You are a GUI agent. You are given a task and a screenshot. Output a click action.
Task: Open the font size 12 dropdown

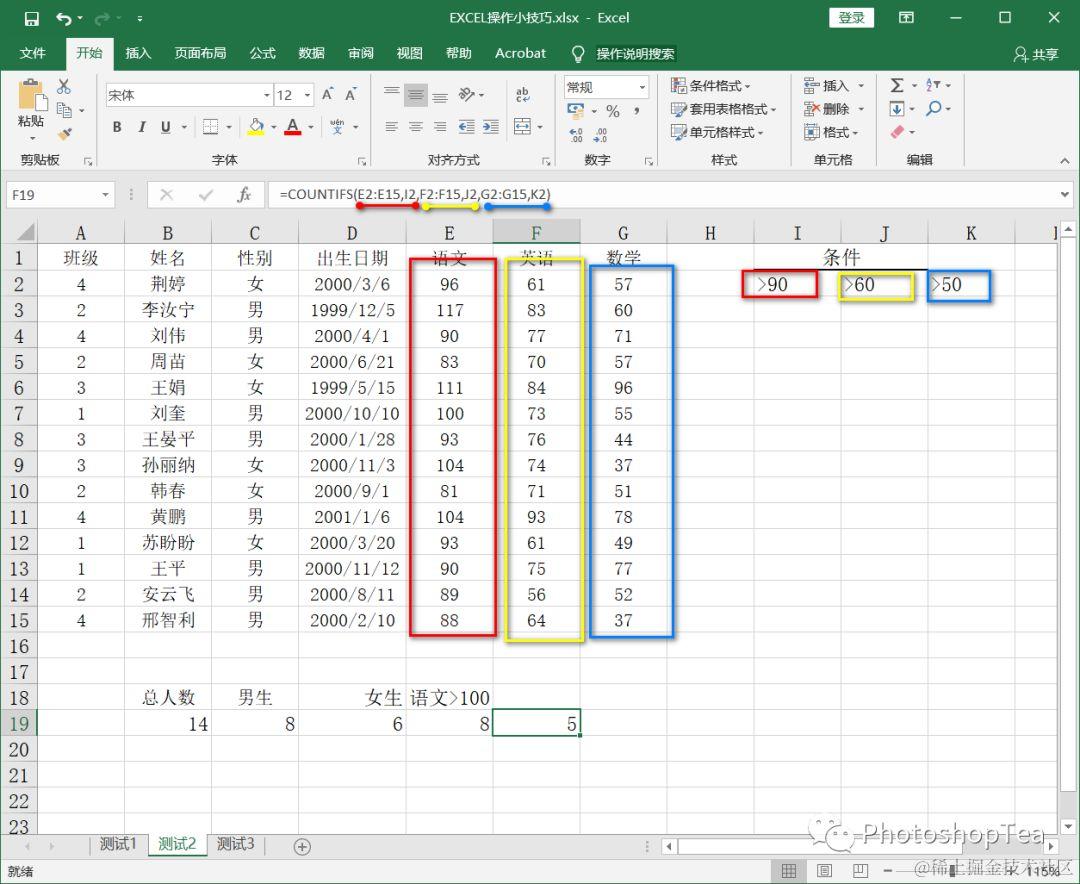(307, 95)
